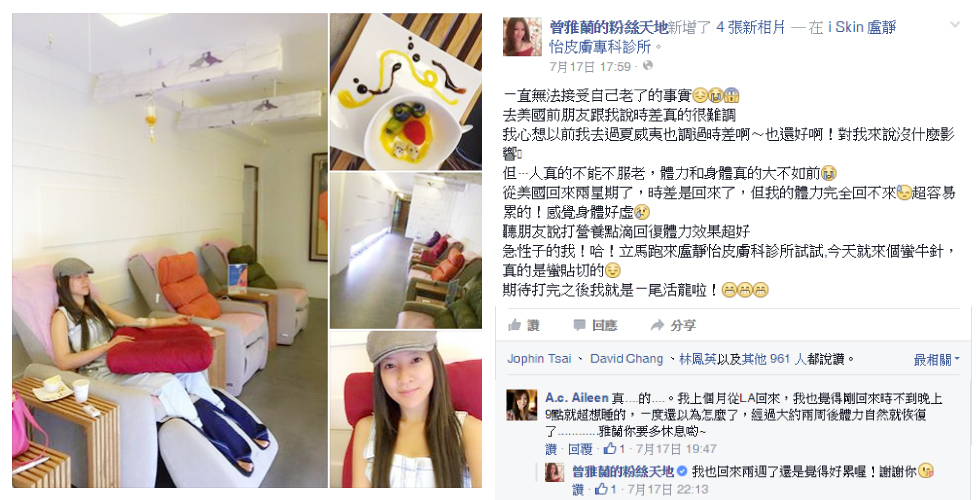Click the like count thumb icon on Aileen's comment

[609, 448]
